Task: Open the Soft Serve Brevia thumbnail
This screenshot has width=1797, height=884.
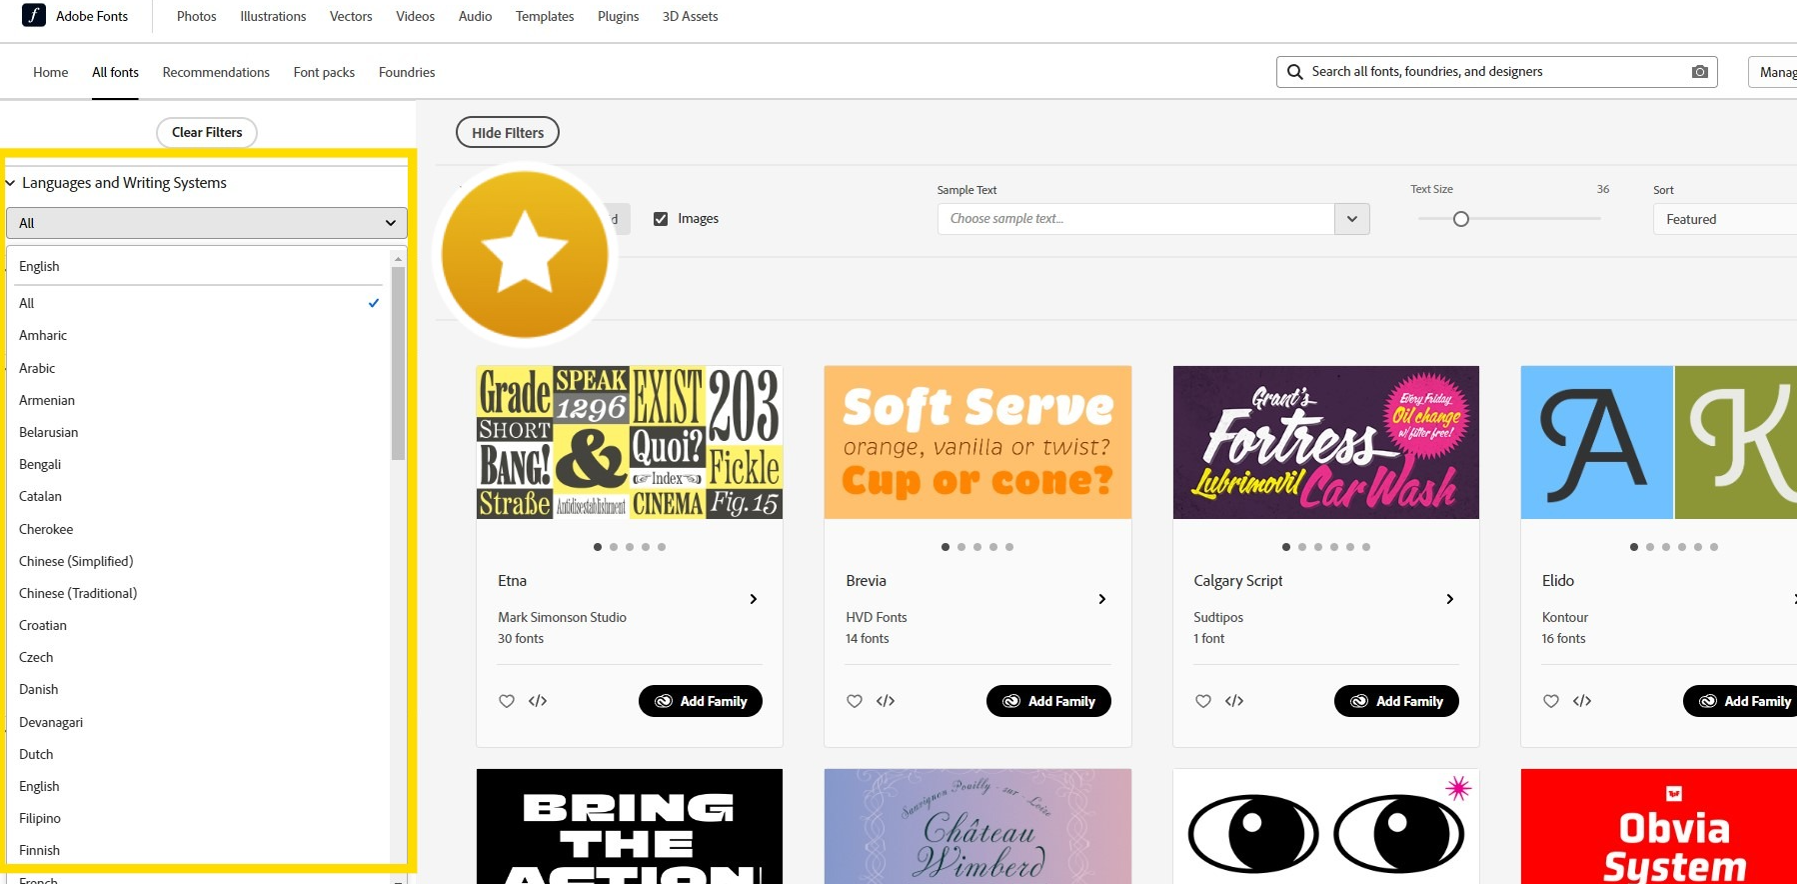Action: pyautogui.click(x=978, y=442)
